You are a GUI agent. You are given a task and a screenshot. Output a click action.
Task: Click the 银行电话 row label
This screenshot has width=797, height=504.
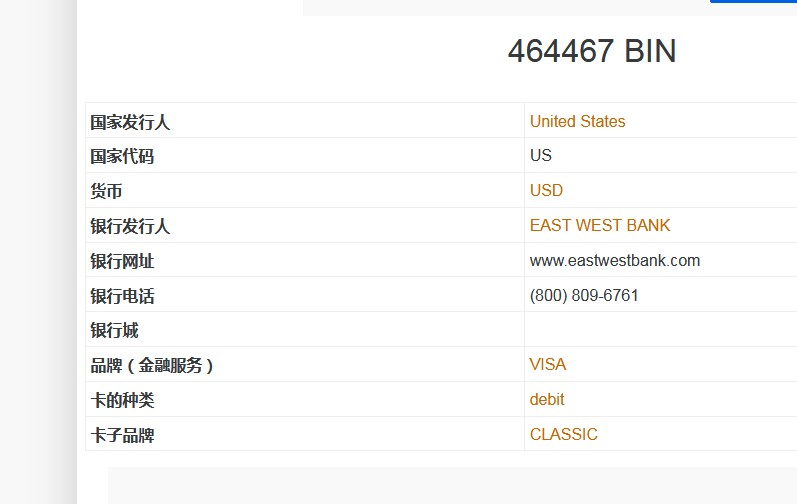tap(122, 296)
